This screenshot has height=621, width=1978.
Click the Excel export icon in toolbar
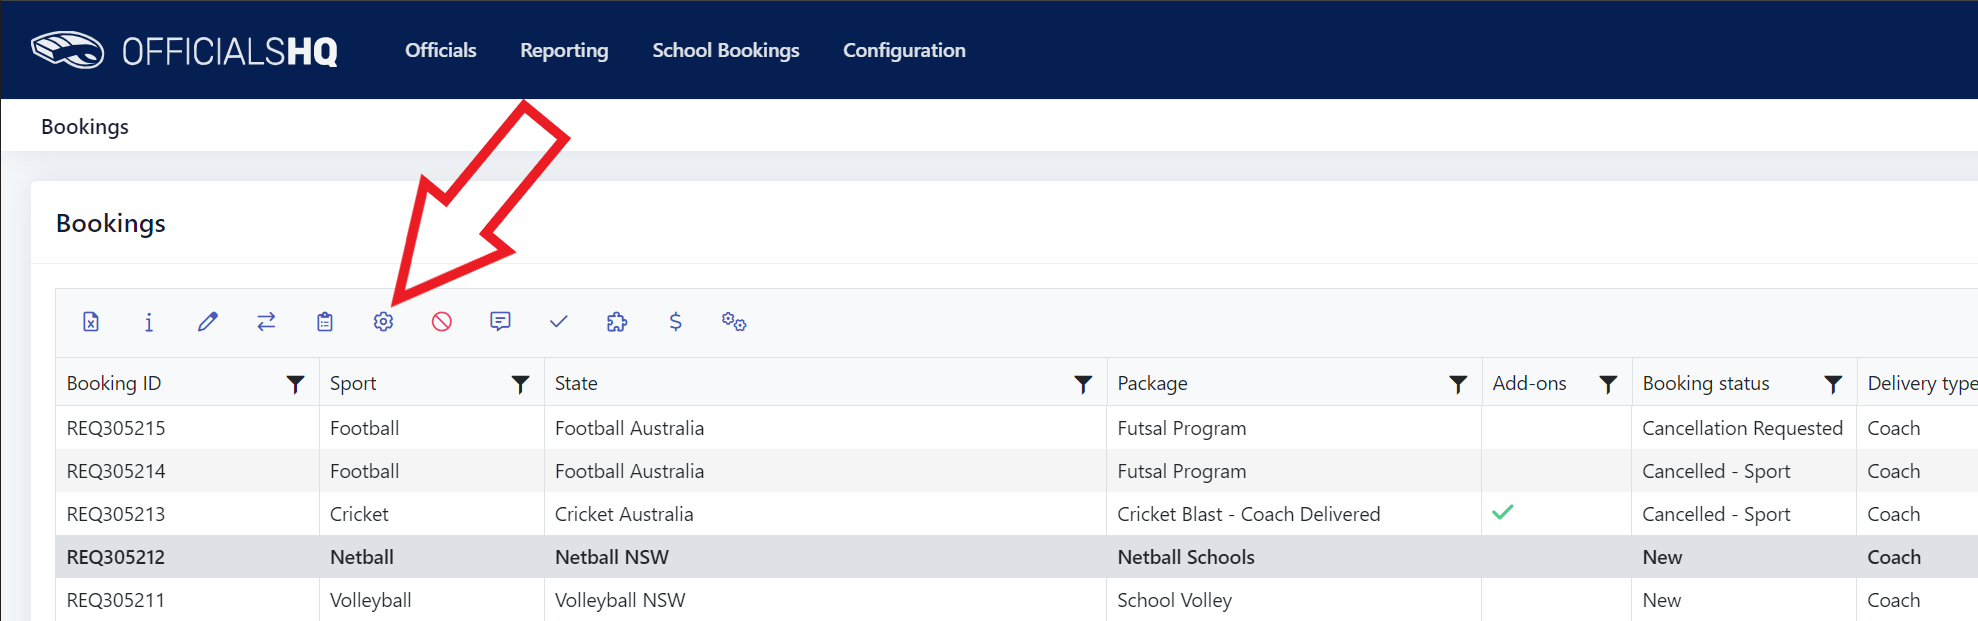pos(91,322)
